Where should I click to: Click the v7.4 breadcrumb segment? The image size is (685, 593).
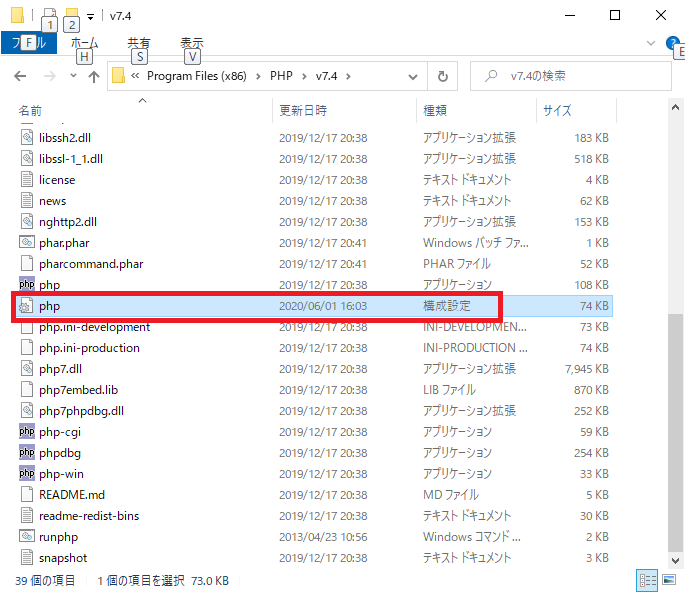(x=326, y=76)
